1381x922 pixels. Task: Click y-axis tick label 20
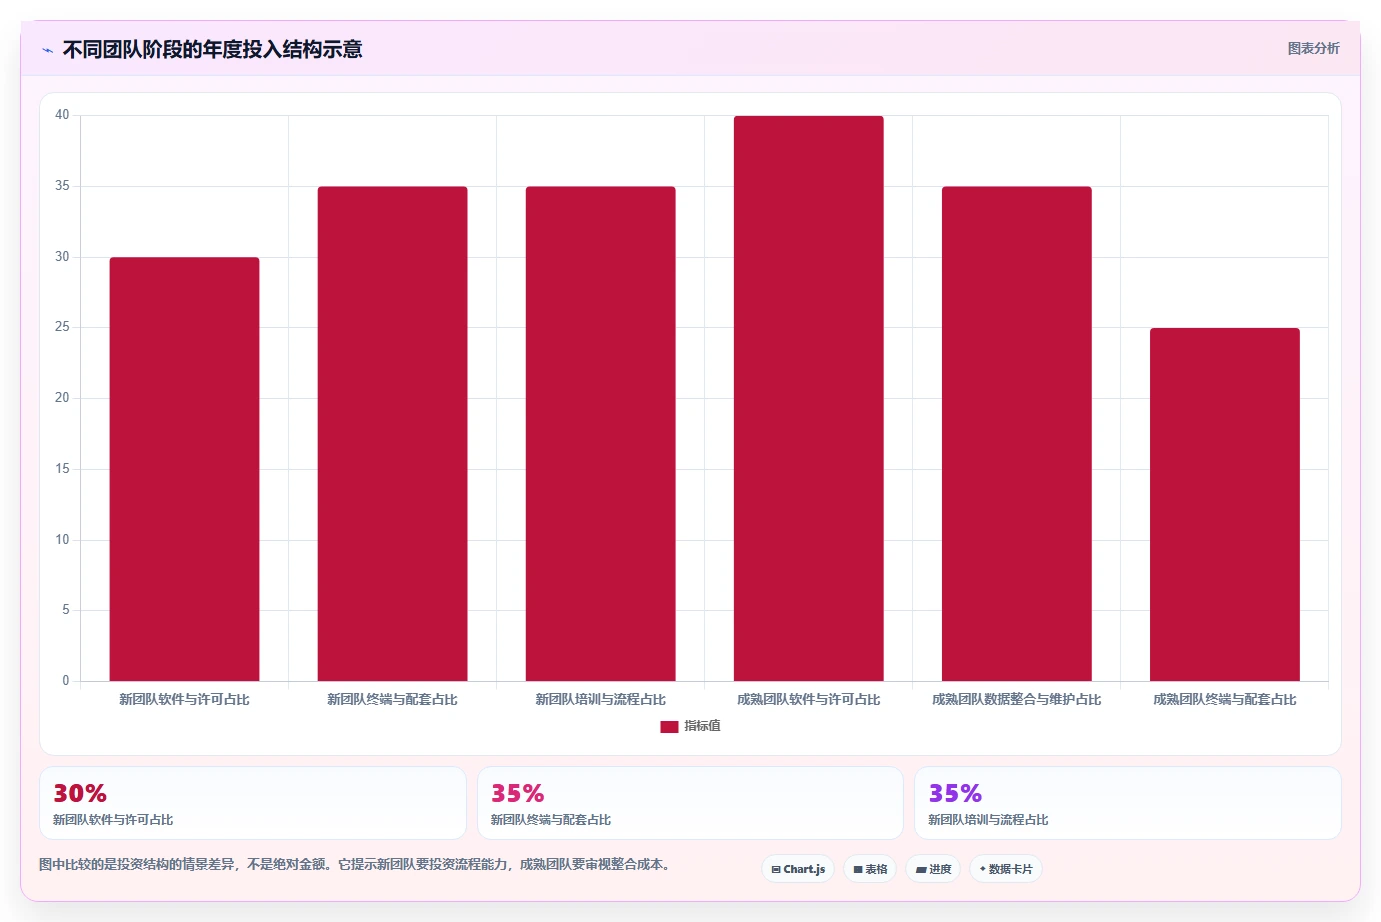(62, 398)
